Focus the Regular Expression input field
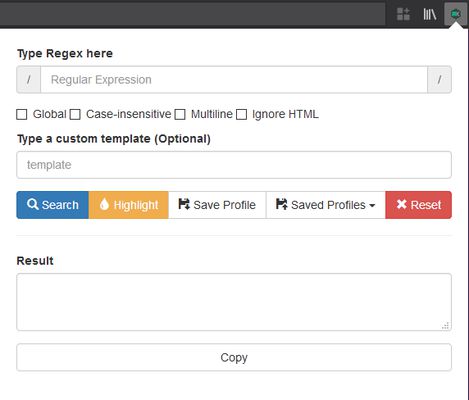 click(234, 80)
